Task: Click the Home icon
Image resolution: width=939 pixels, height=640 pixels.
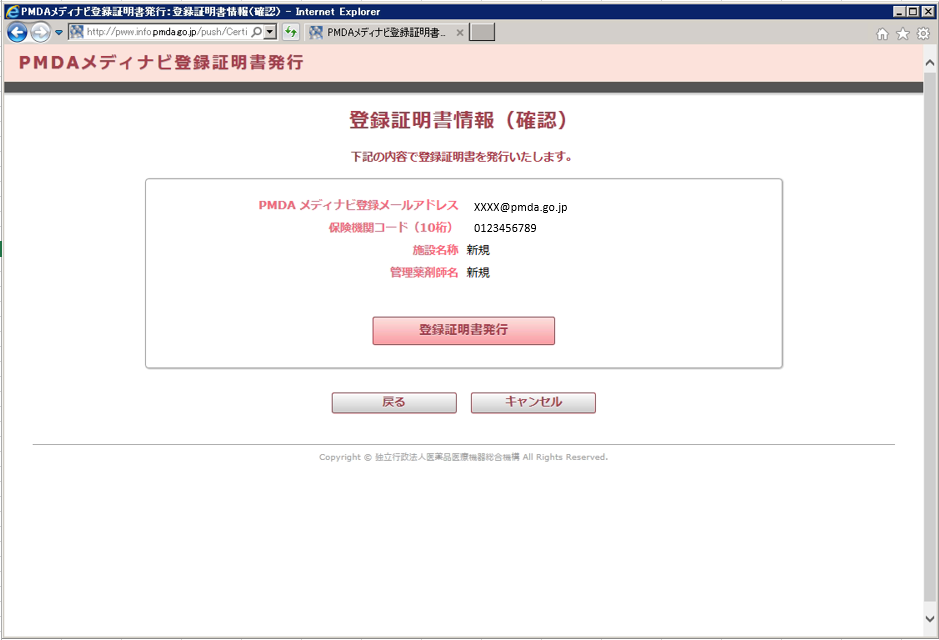Action: tap(882, 34)
